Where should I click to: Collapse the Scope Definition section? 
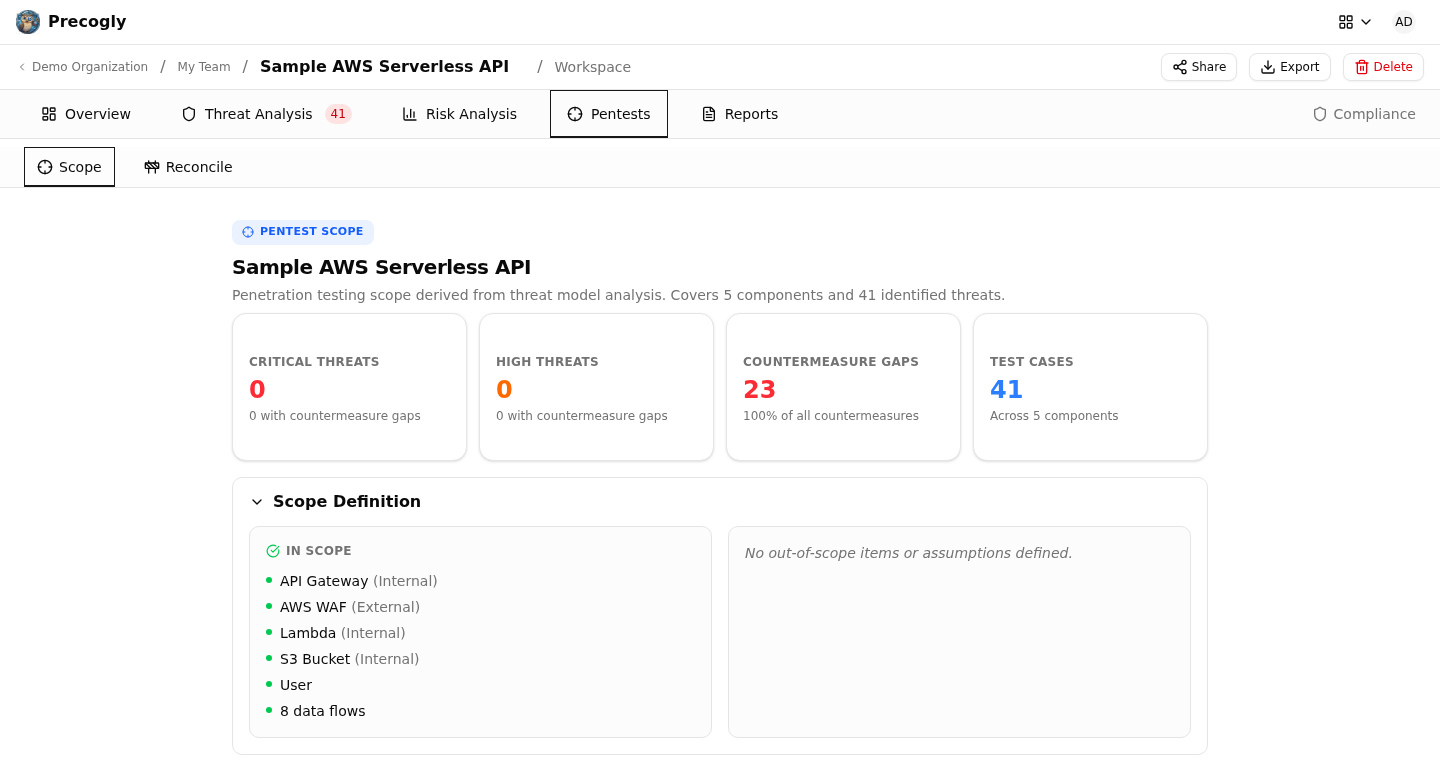pyautogui.click(x=257, y=502)
